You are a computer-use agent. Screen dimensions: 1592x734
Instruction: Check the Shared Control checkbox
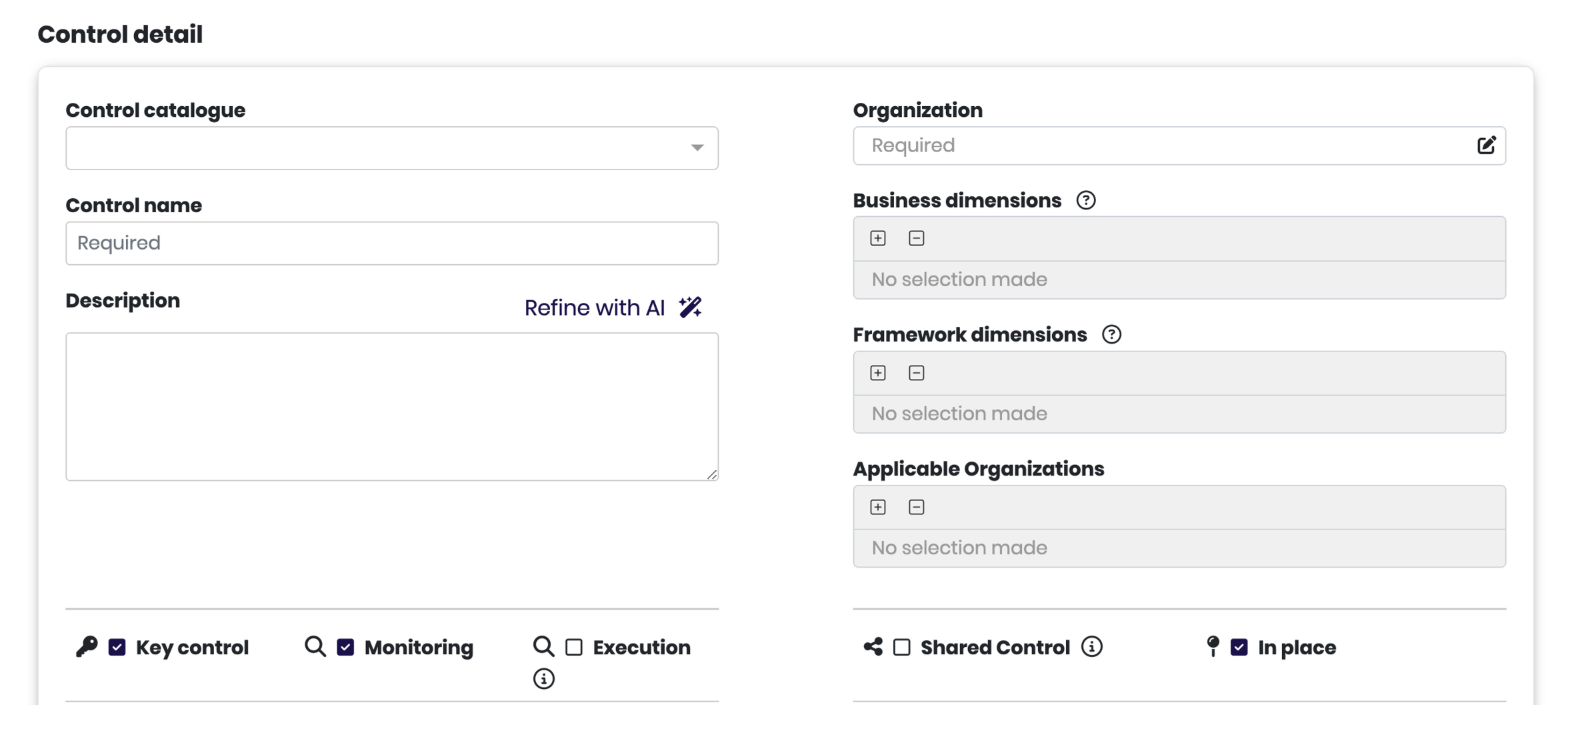[x=901, y=647]
